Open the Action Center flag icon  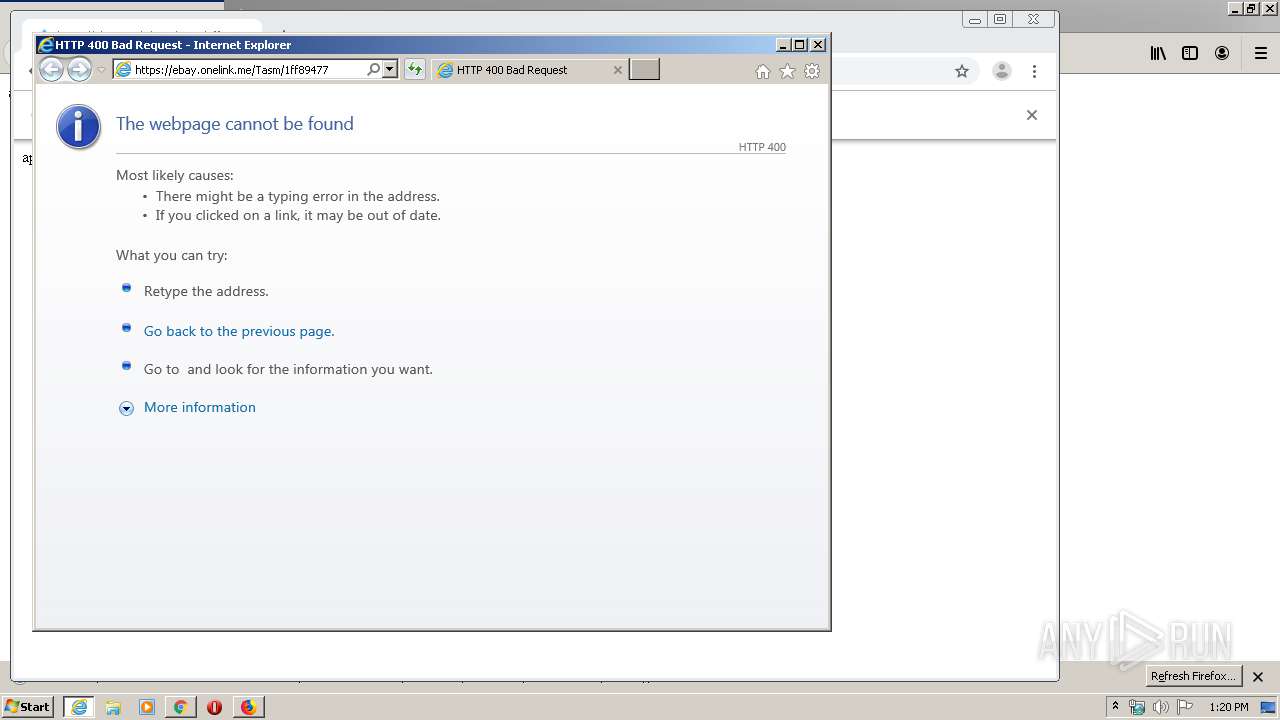pos(1185,707)
